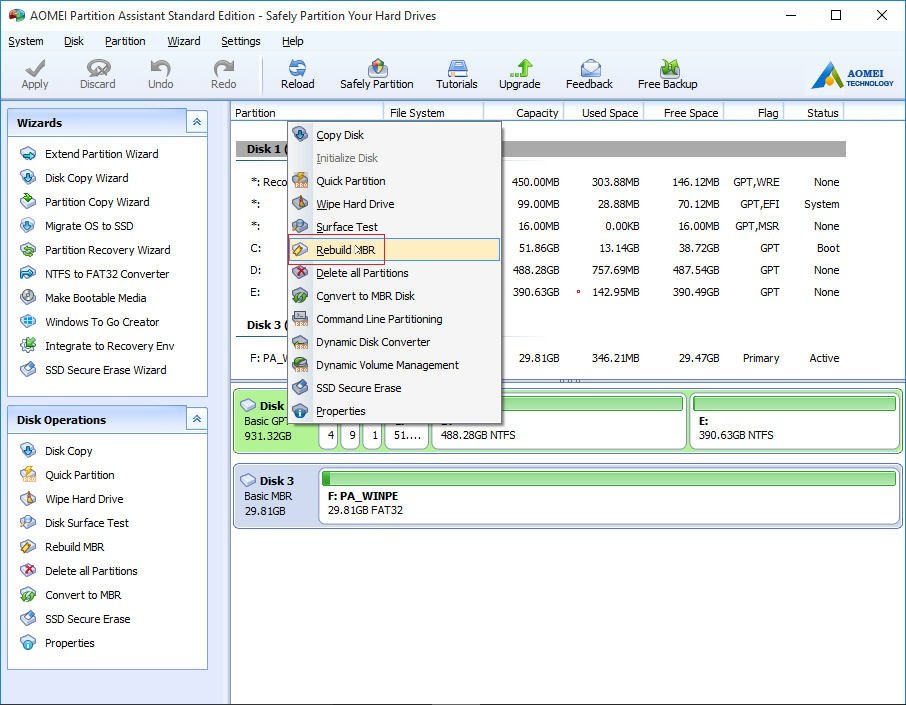
Task: Click the Apply toolbar icon
Action: pos(35,72)
